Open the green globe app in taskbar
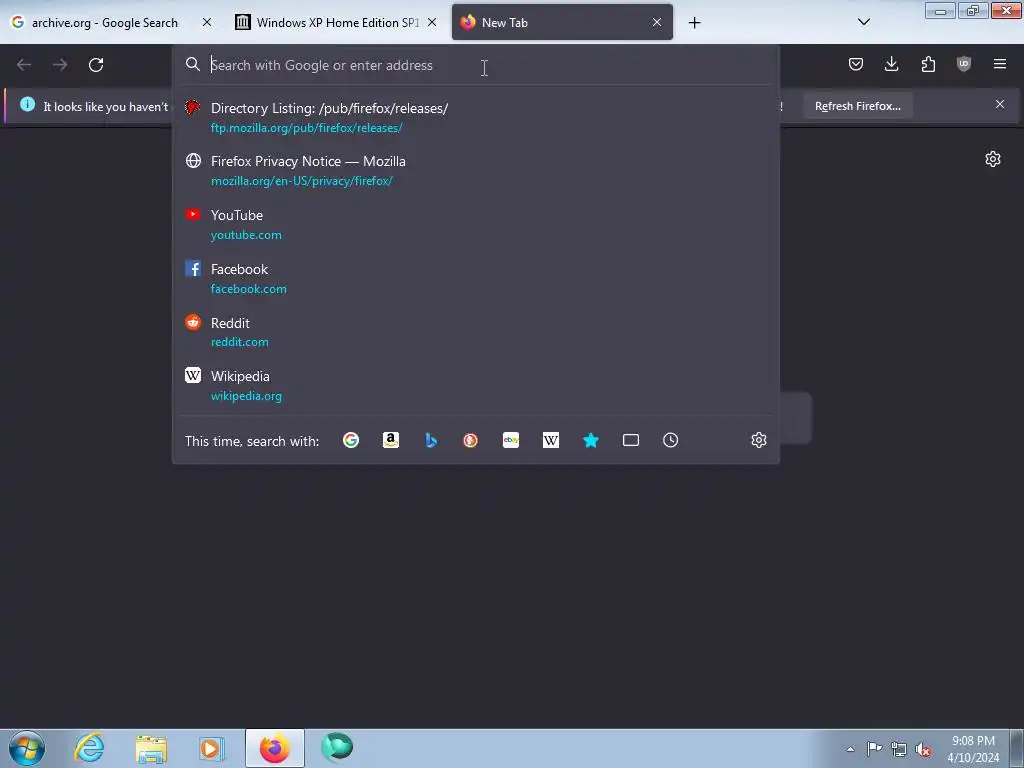Viewport: 1024px width, 768px height. (337, 748)
